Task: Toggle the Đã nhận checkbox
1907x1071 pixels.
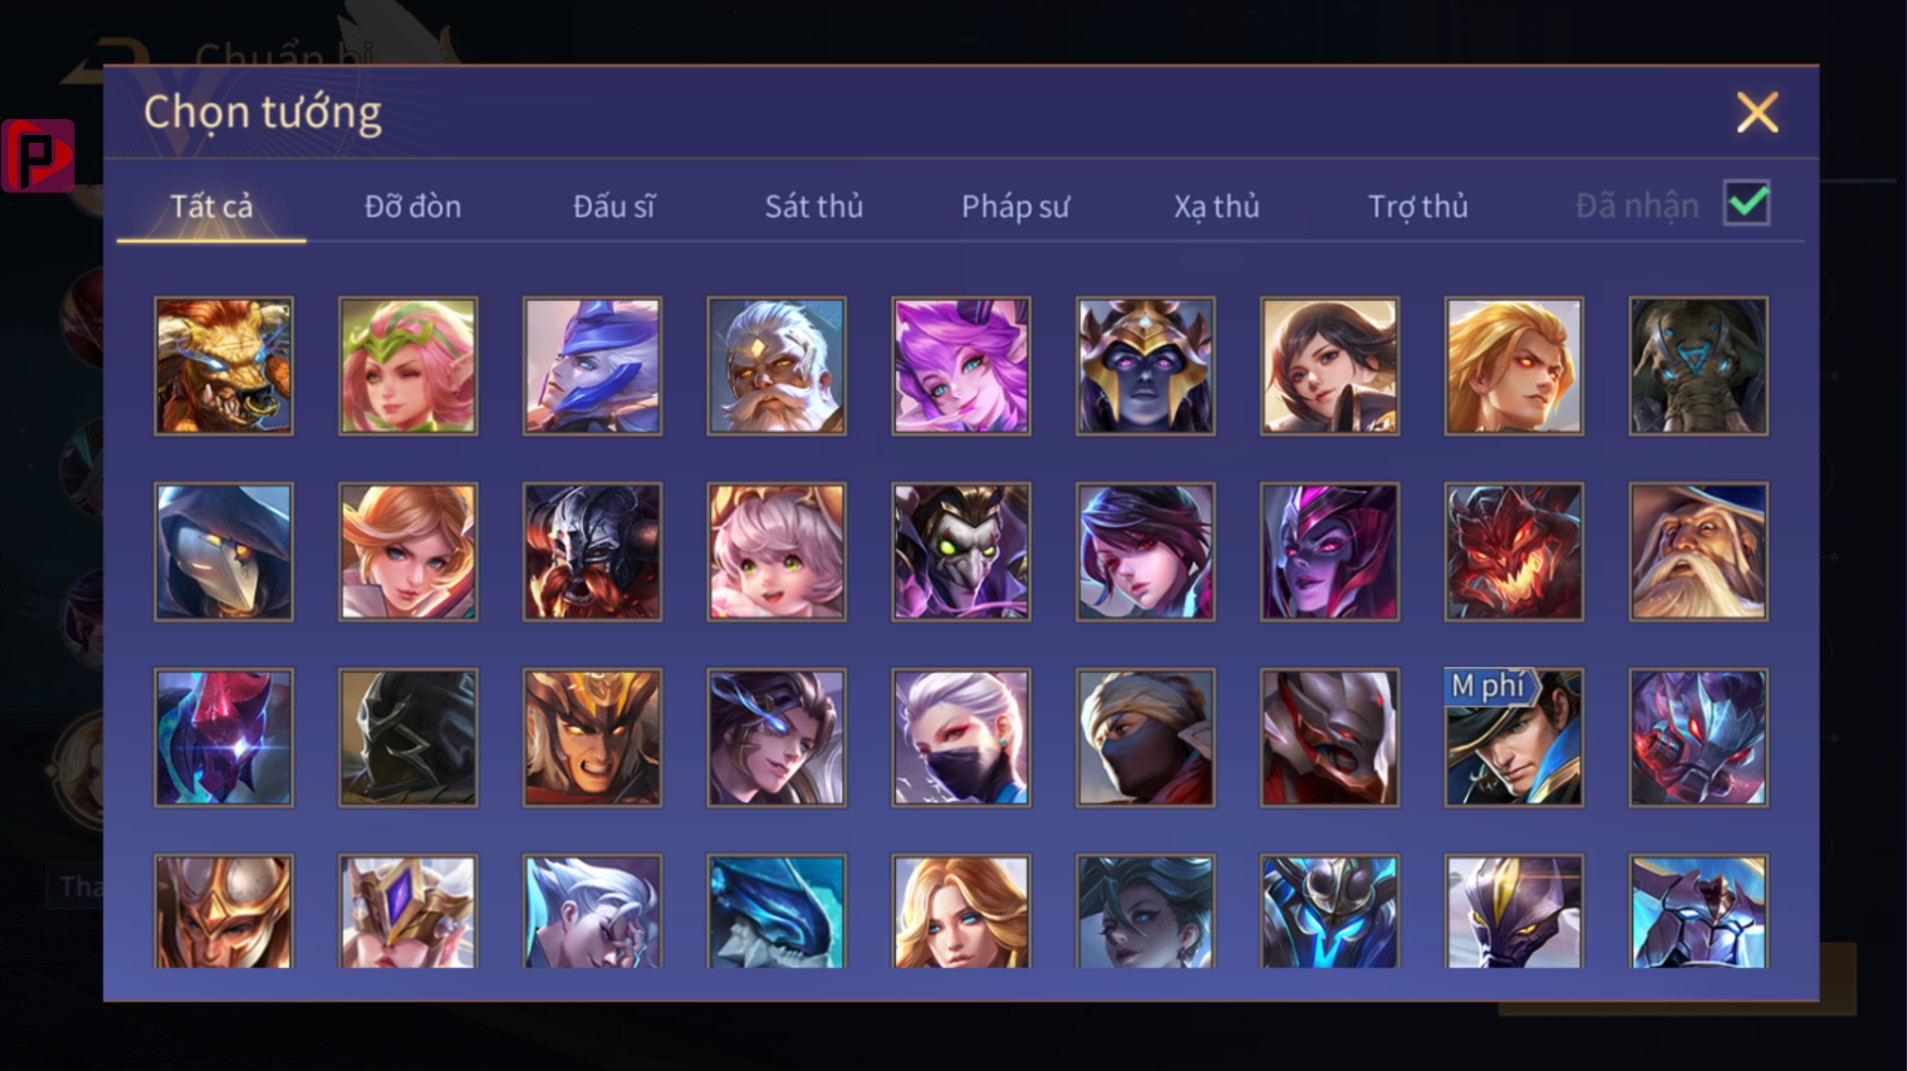Action: [x=1747, y=203]
